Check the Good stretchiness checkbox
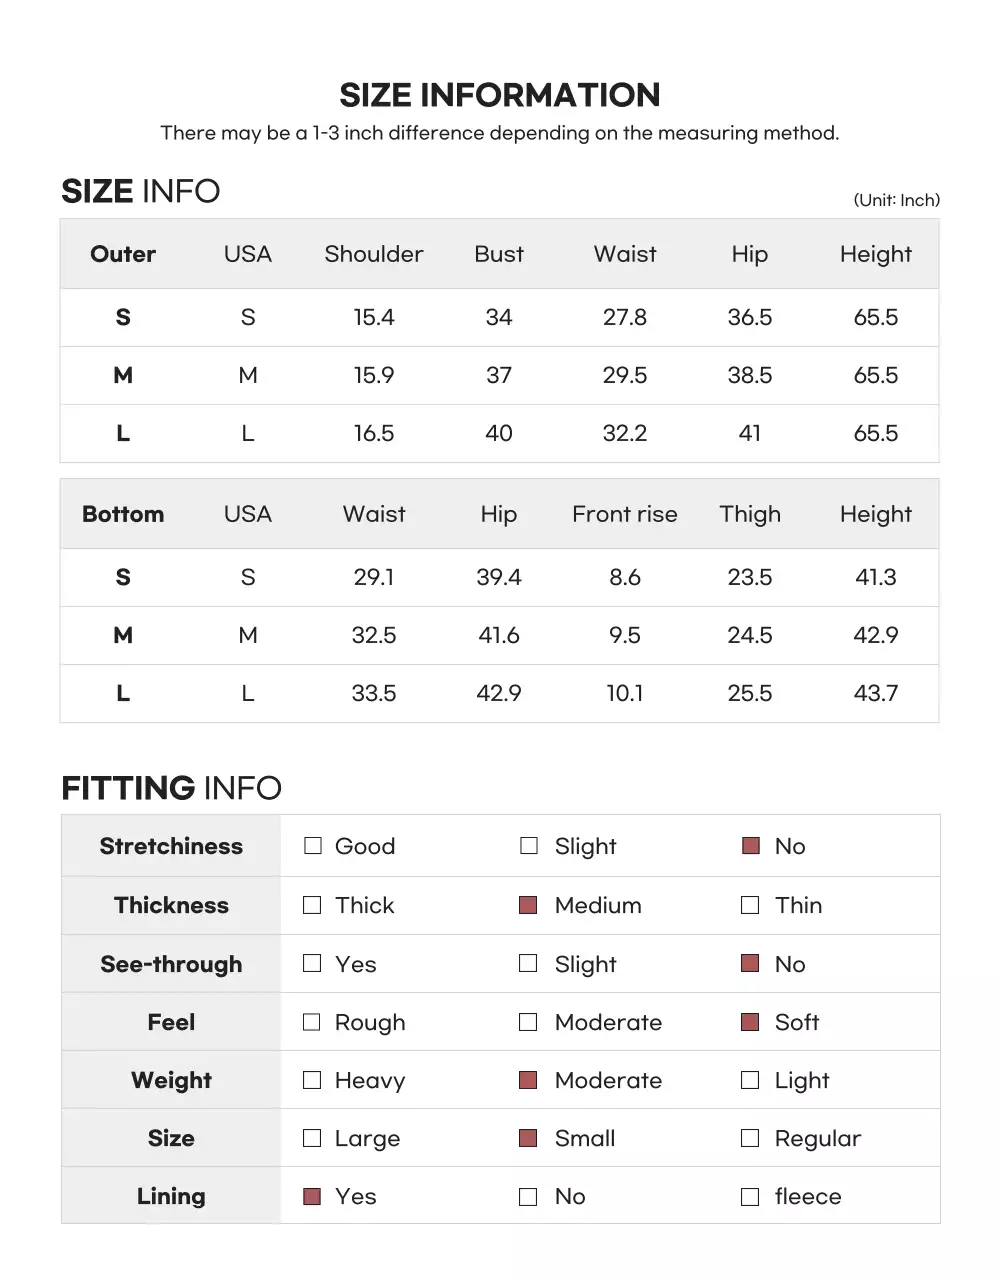Screen dimensions: 1001x1280 [x=313, y=846]
